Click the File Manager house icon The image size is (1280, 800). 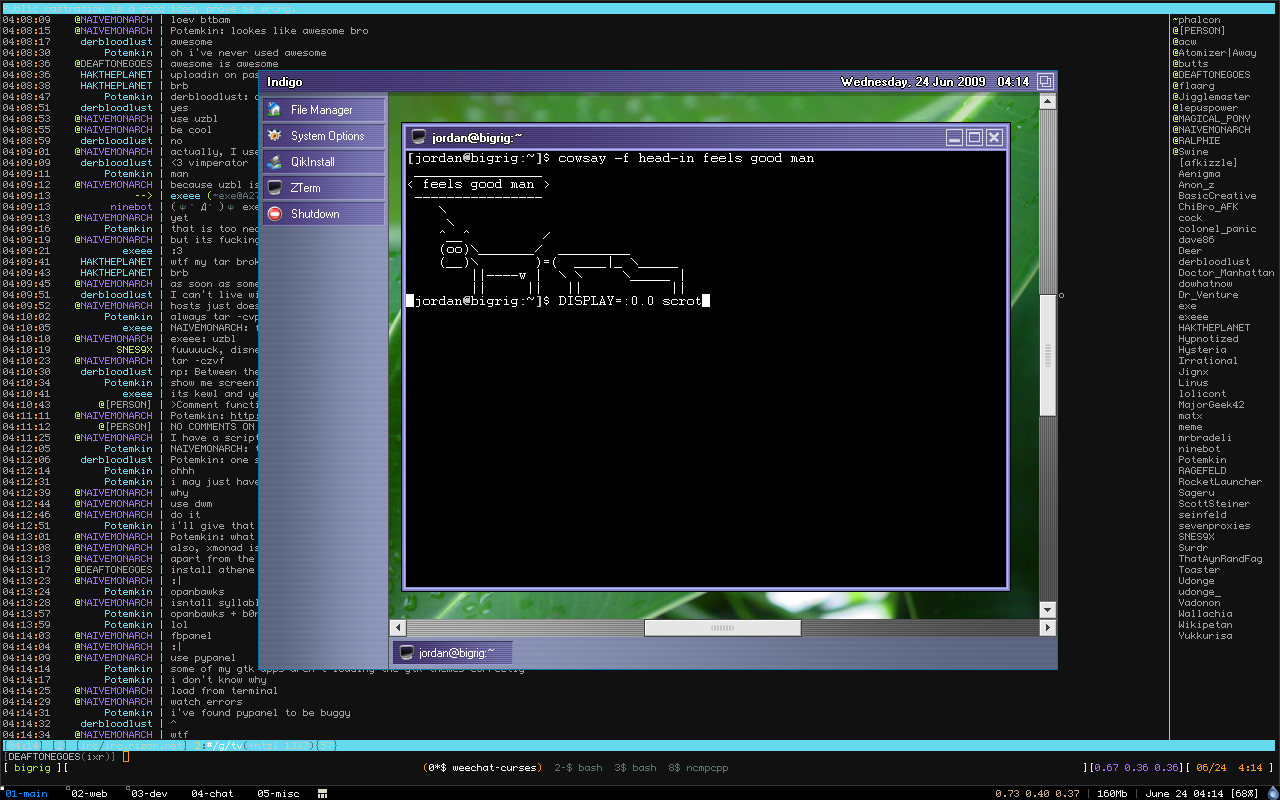point(275,110)
